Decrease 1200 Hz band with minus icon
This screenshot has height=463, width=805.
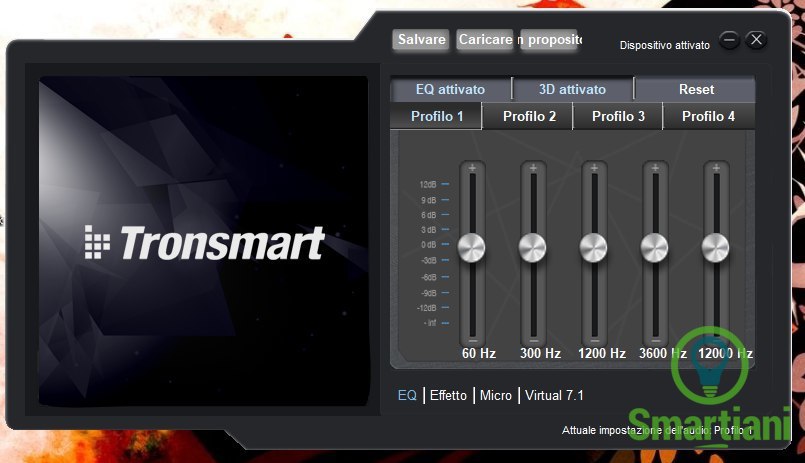pyautogui.click(x=595, y=340)
